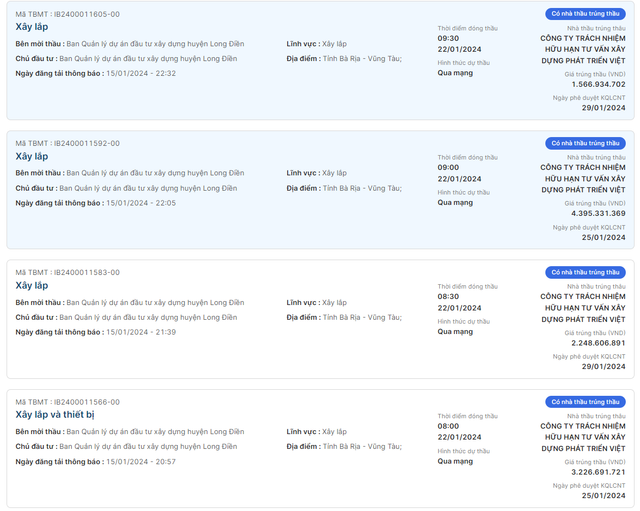640x511 pixels.
Task: Select the notice code IB2400011592-00
Action: click(x=86, y=143)
